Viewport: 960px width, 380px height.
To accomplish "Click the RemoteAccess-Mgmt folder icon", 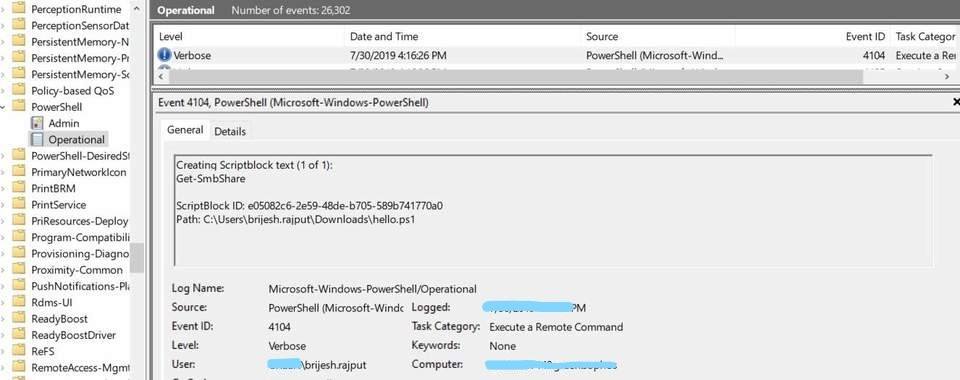I will [19, 368].
